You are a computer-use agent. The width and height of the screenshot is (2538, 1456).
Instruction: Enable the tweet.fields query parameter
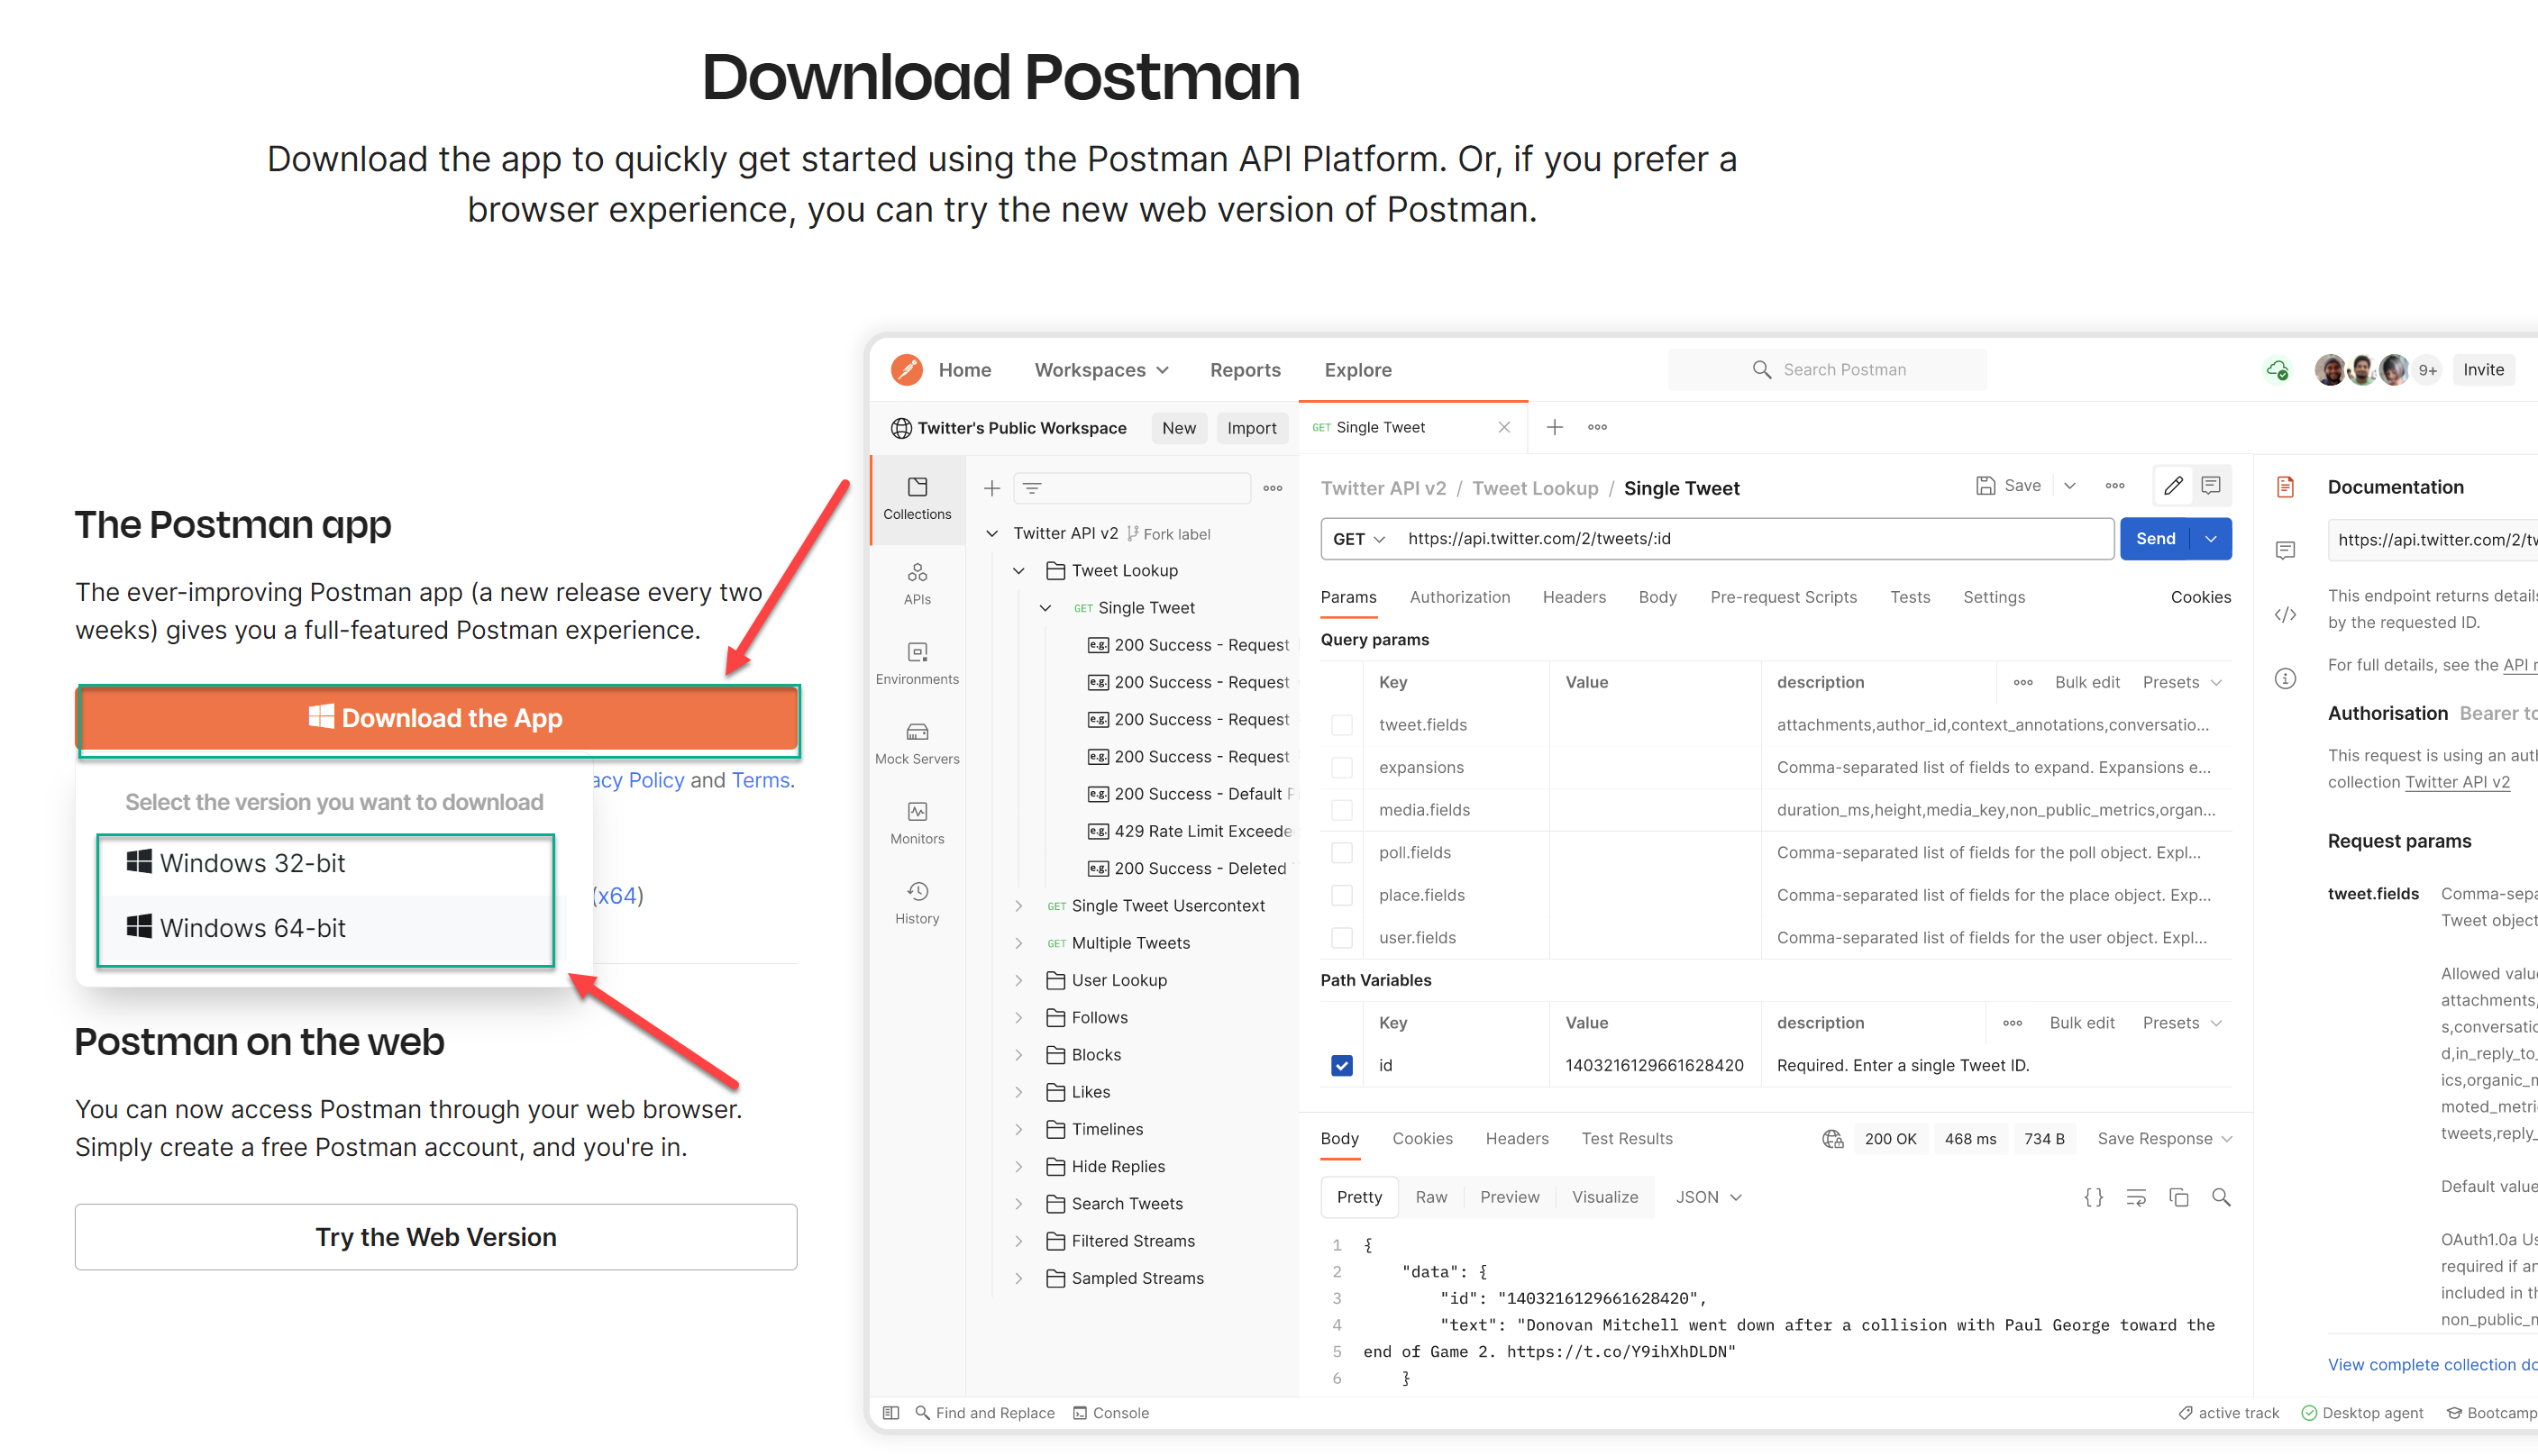1341,724
